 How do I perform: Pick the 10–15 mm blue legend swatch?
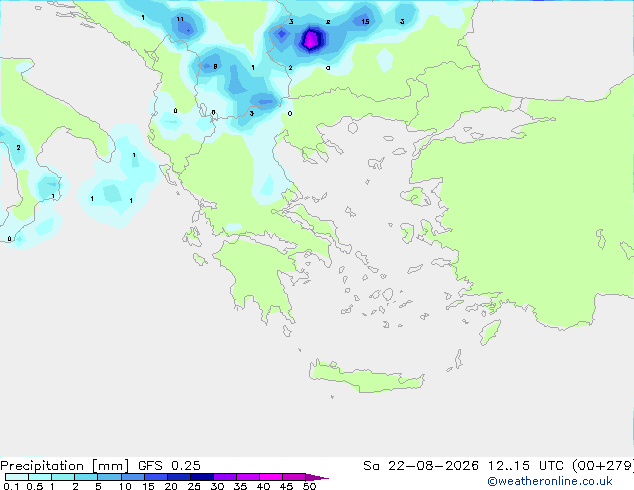[x=132, y=477]
